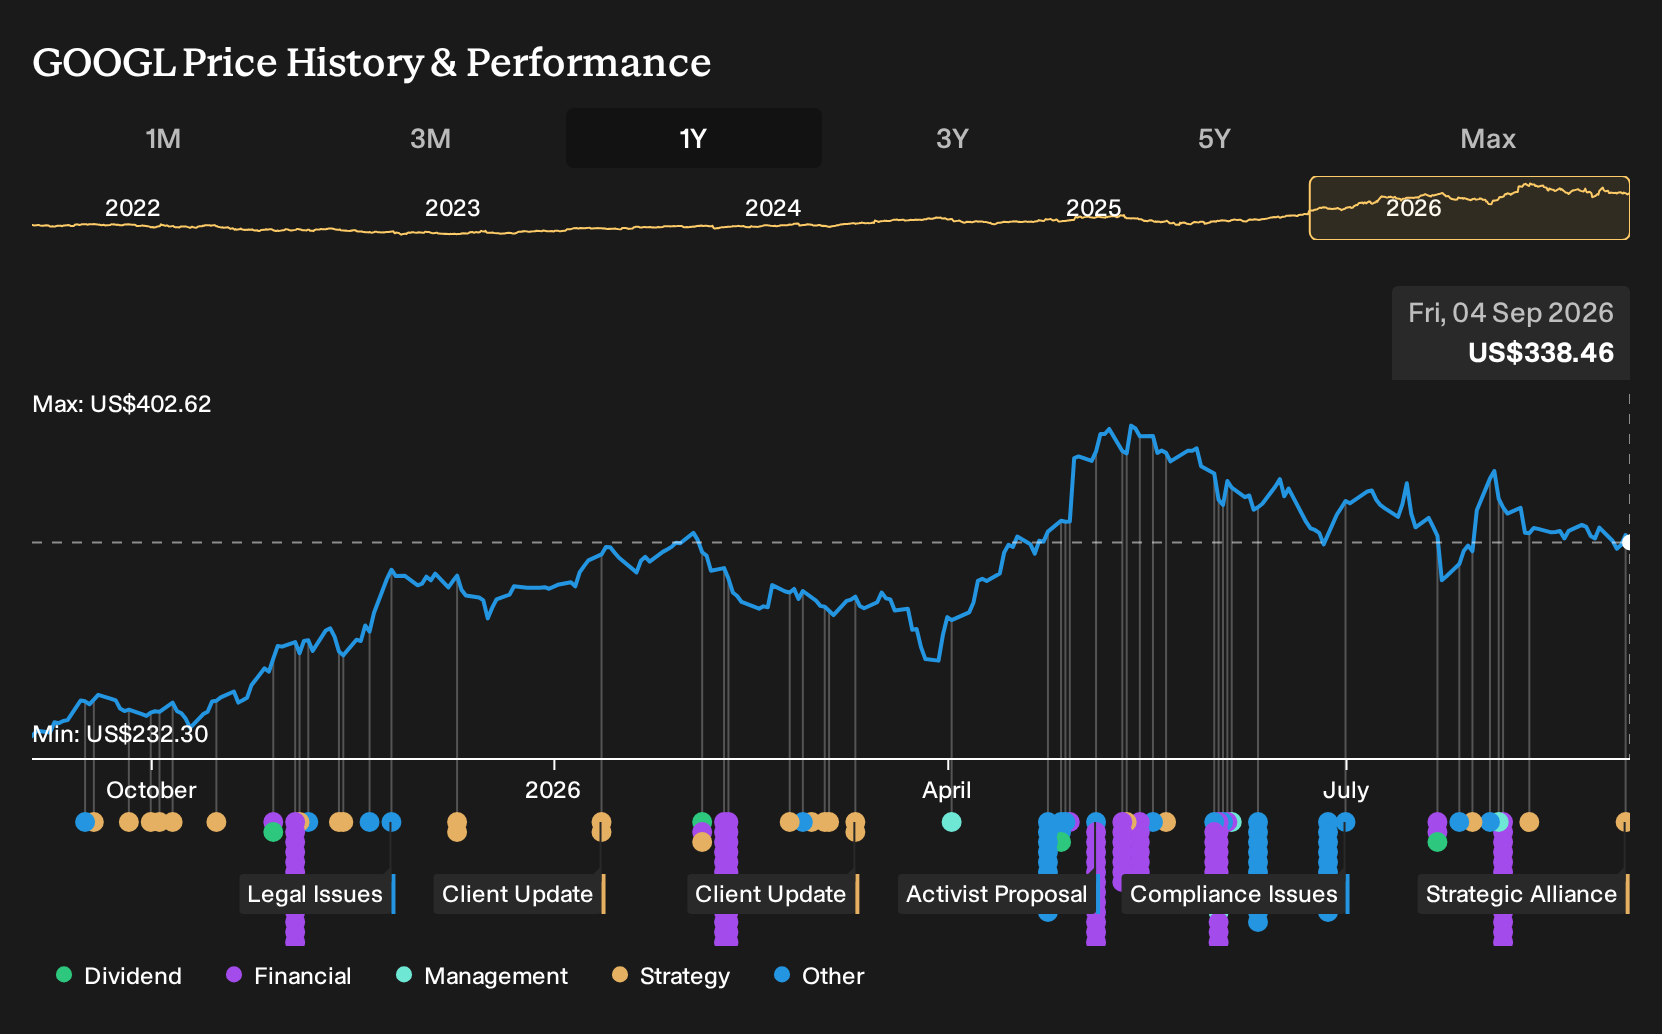The image size is (1662, 1034).
Task: Click the highlighted 2026 range selector box
Action: 1469,208
